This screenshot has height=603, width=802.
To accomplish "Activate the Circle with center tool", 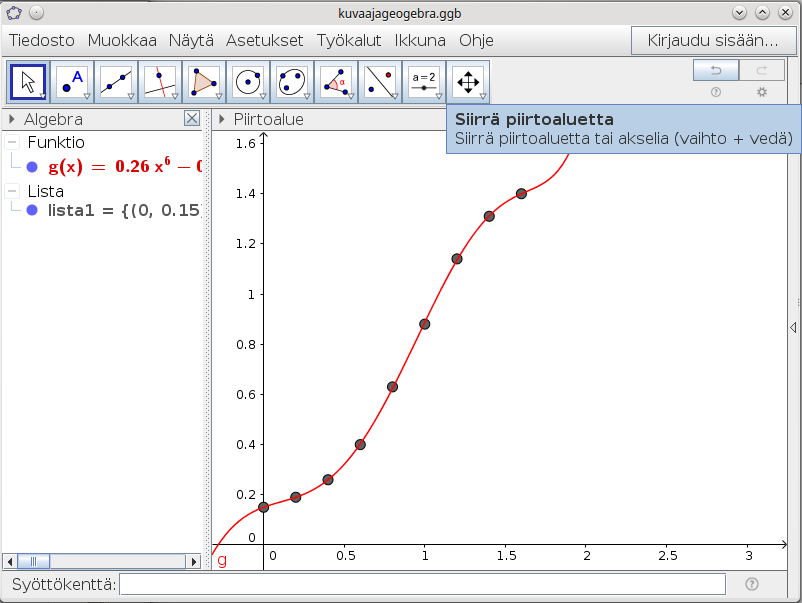I will pos(248,82).
